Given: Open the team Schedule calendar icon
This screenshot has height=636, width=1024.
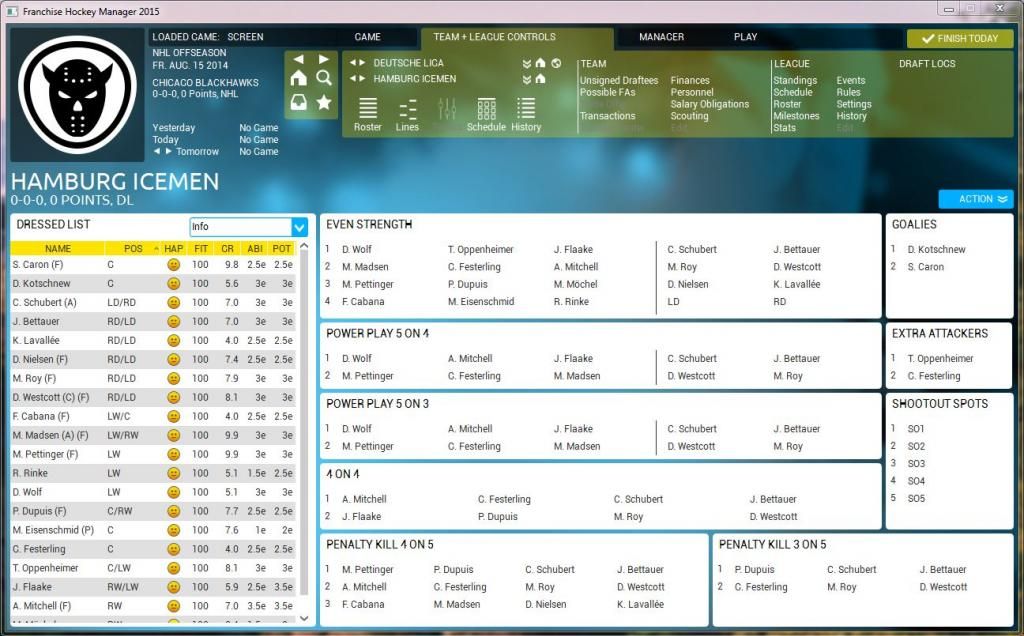Looking at the screenshot, I should tap(486, 115).
